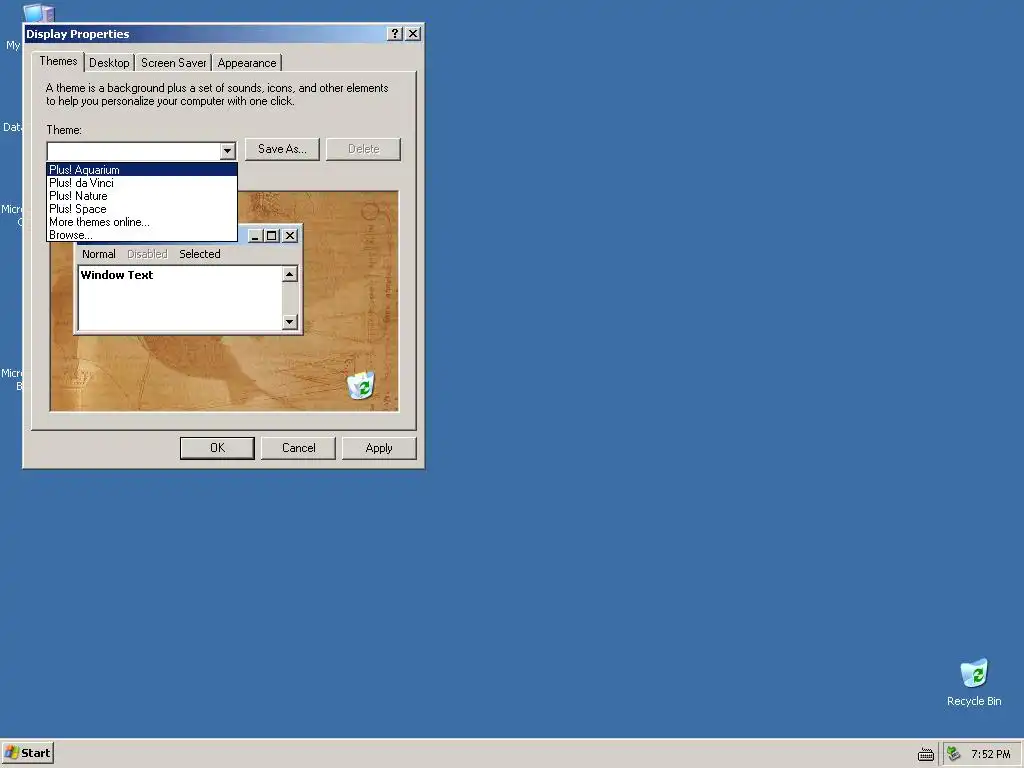Select the Recycle Bin desktop icon

tap(974, 682)
